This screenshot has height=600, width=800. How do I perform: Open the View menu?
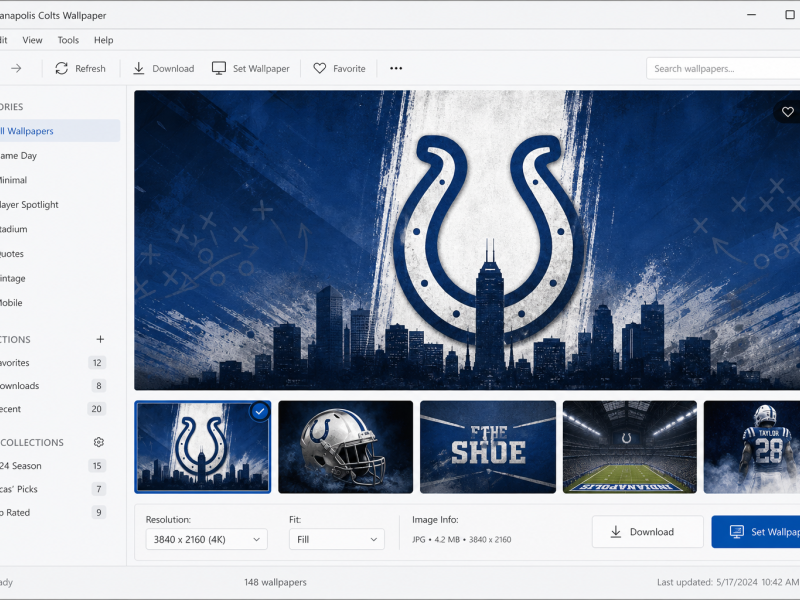(32, 40)
